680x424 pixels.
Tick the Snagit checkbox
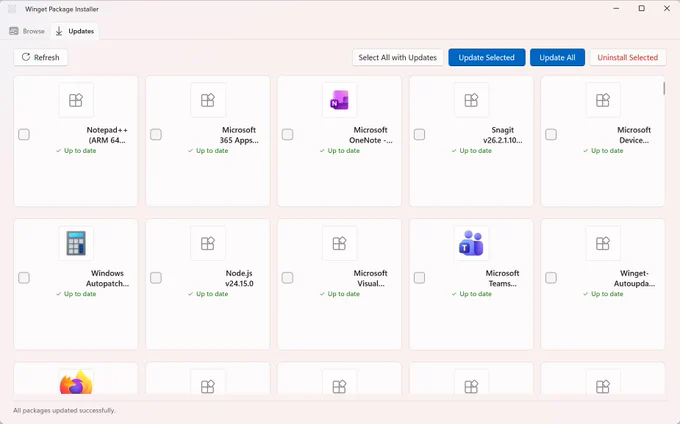point(419,134)
